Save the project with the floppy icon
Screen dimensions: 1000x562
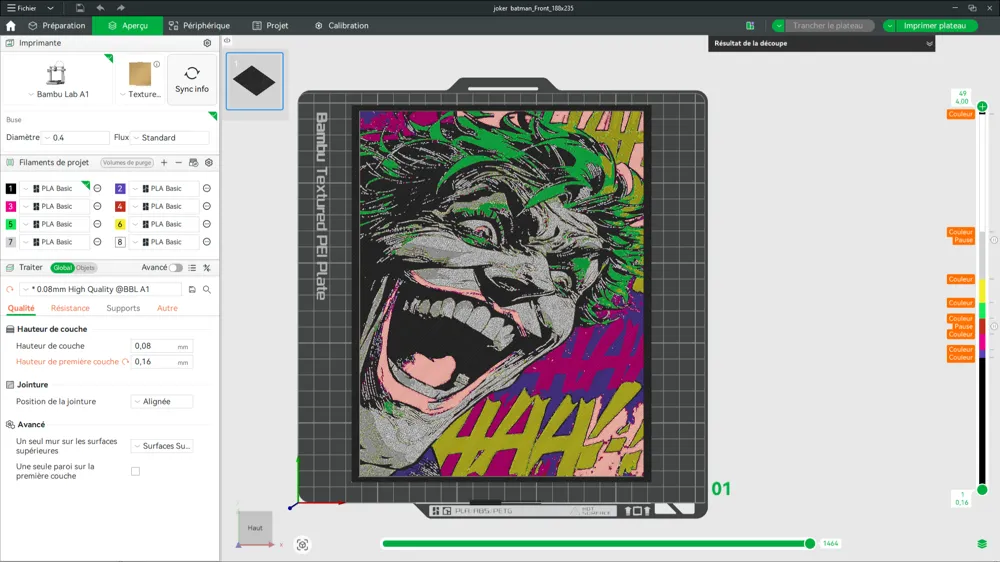point(80,8)
